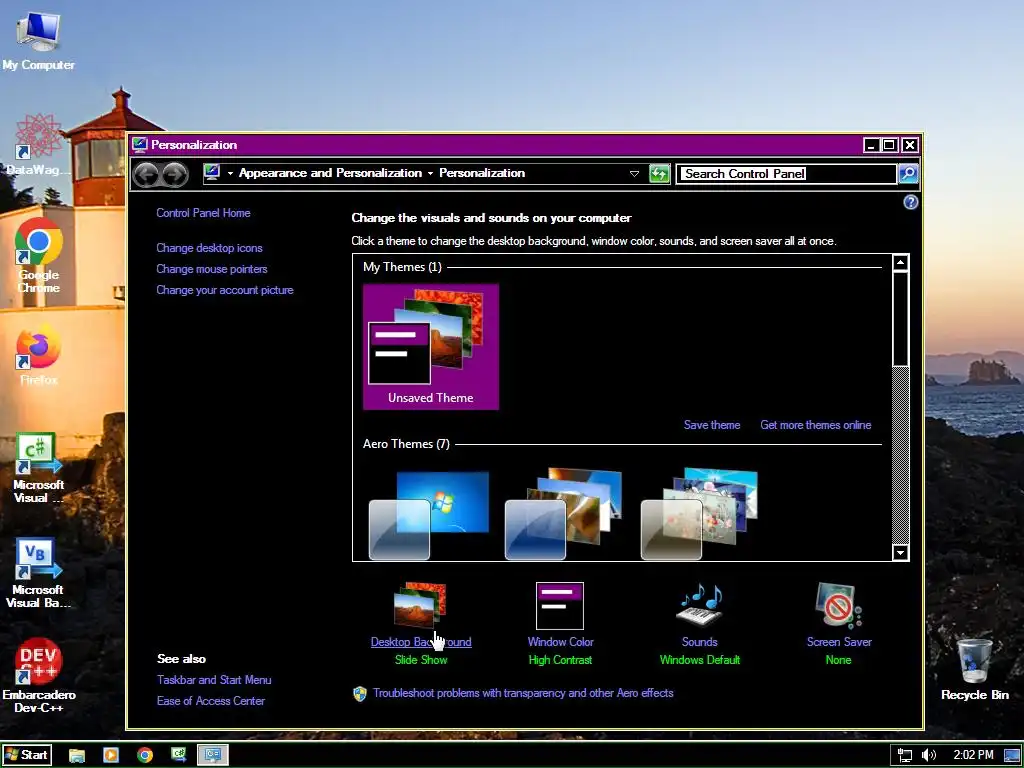Select the Unsaved Theme thumbnail
This screenshot has width=1024, height=768.
pyautogui.click(x=431, y=347)
